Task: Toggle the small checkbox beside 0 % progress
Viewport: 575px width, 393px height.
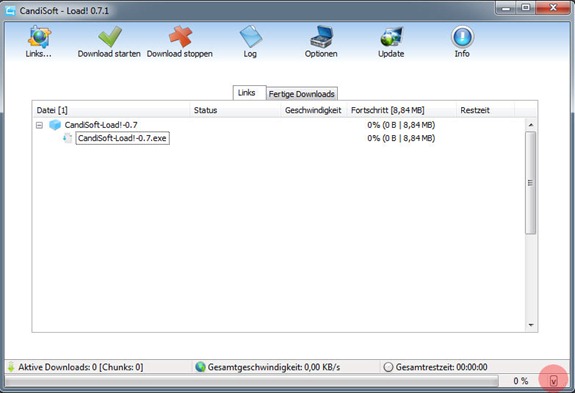Action: [554, 381]
